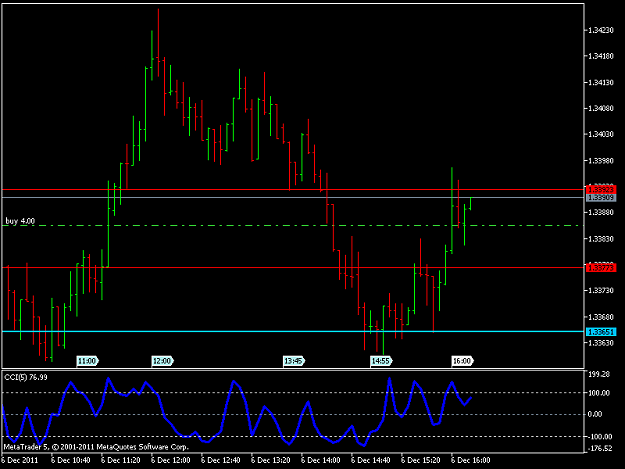625x469 pixels.
Task: Select the green dashed buy order line
Action: pos(293,226)
